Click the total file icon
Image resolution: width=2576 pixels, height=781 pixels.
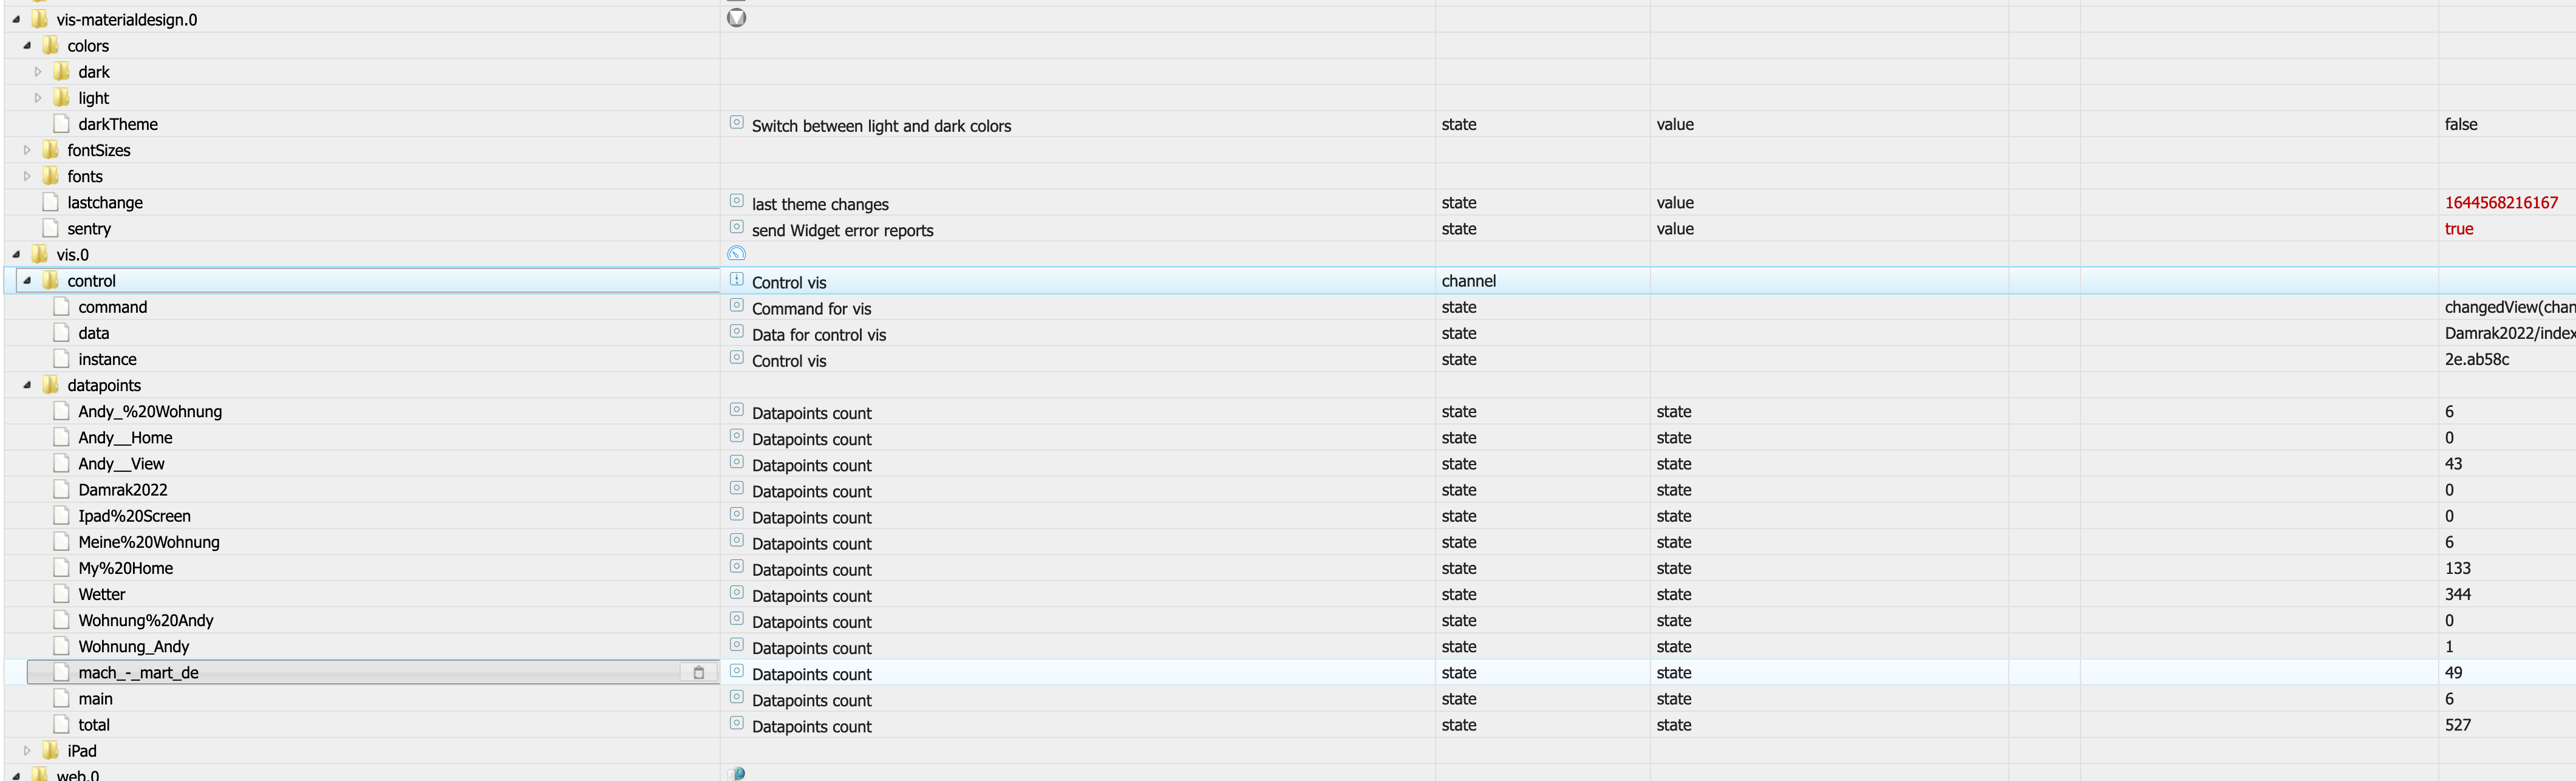click(62, 724)
